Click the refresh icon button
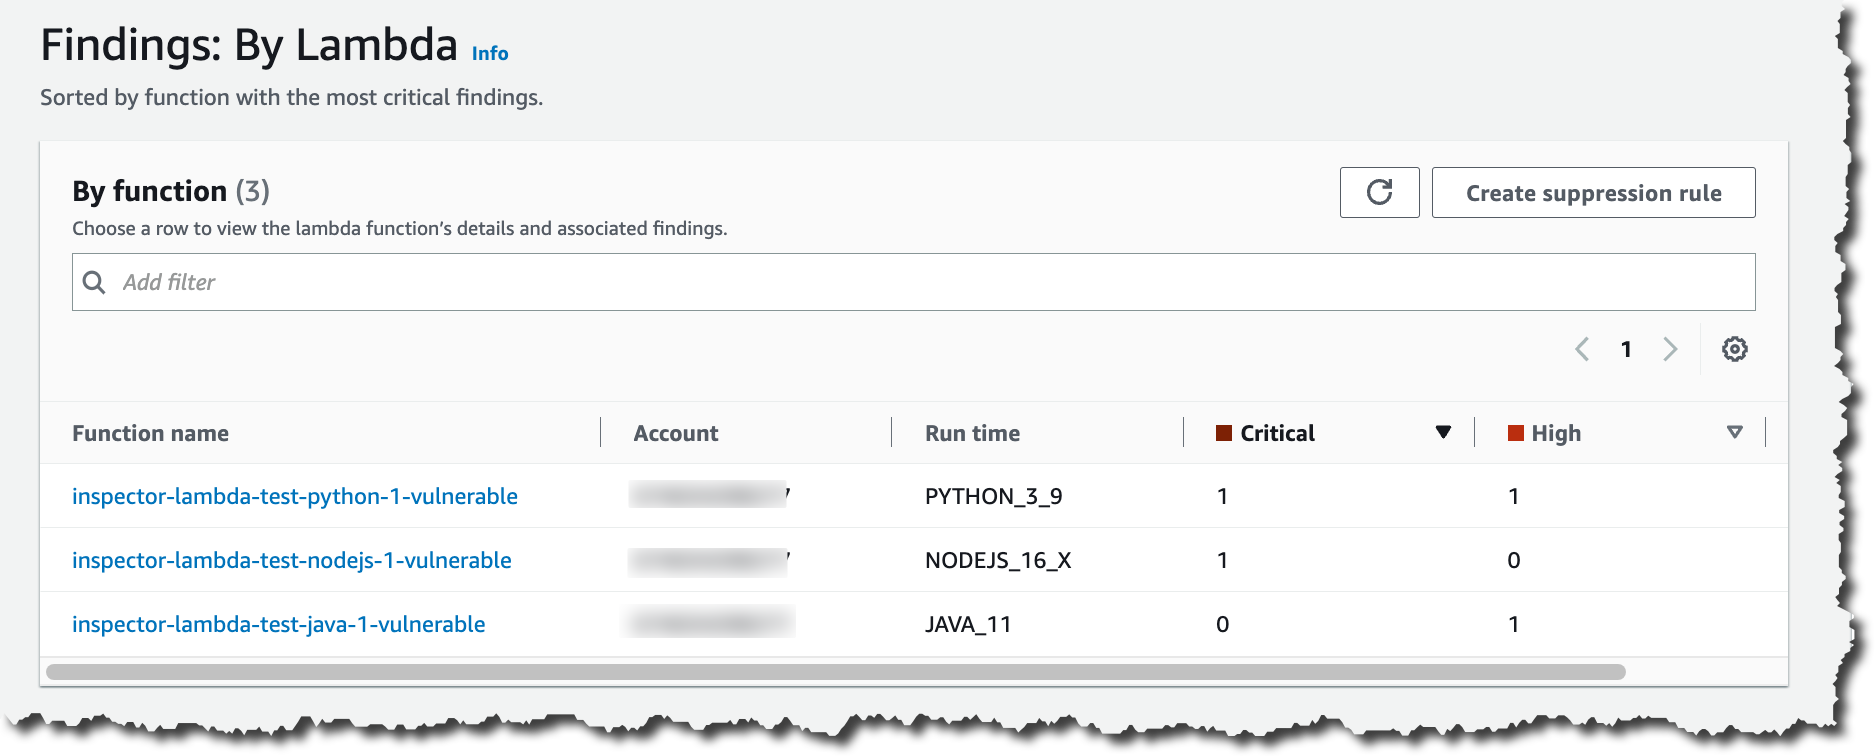The height and width of the screenshot is (756, 1876). coord(1379,192)
